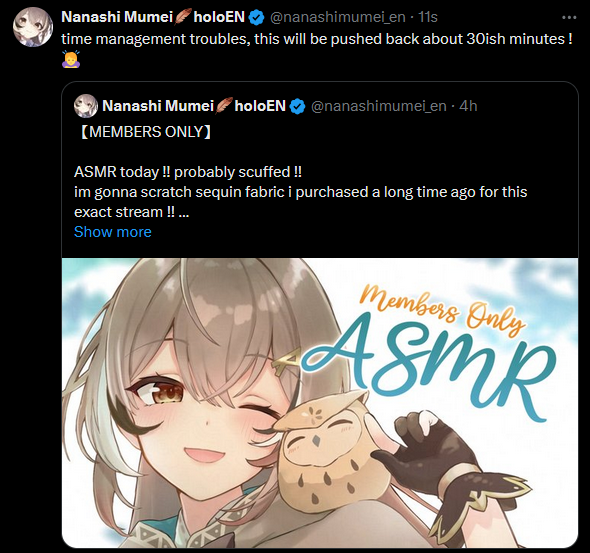The height and width of the screenshot is (553, 590).
Task: Click Nanashi Mumei's main profile avatar
Action: (x=33, y=27)
